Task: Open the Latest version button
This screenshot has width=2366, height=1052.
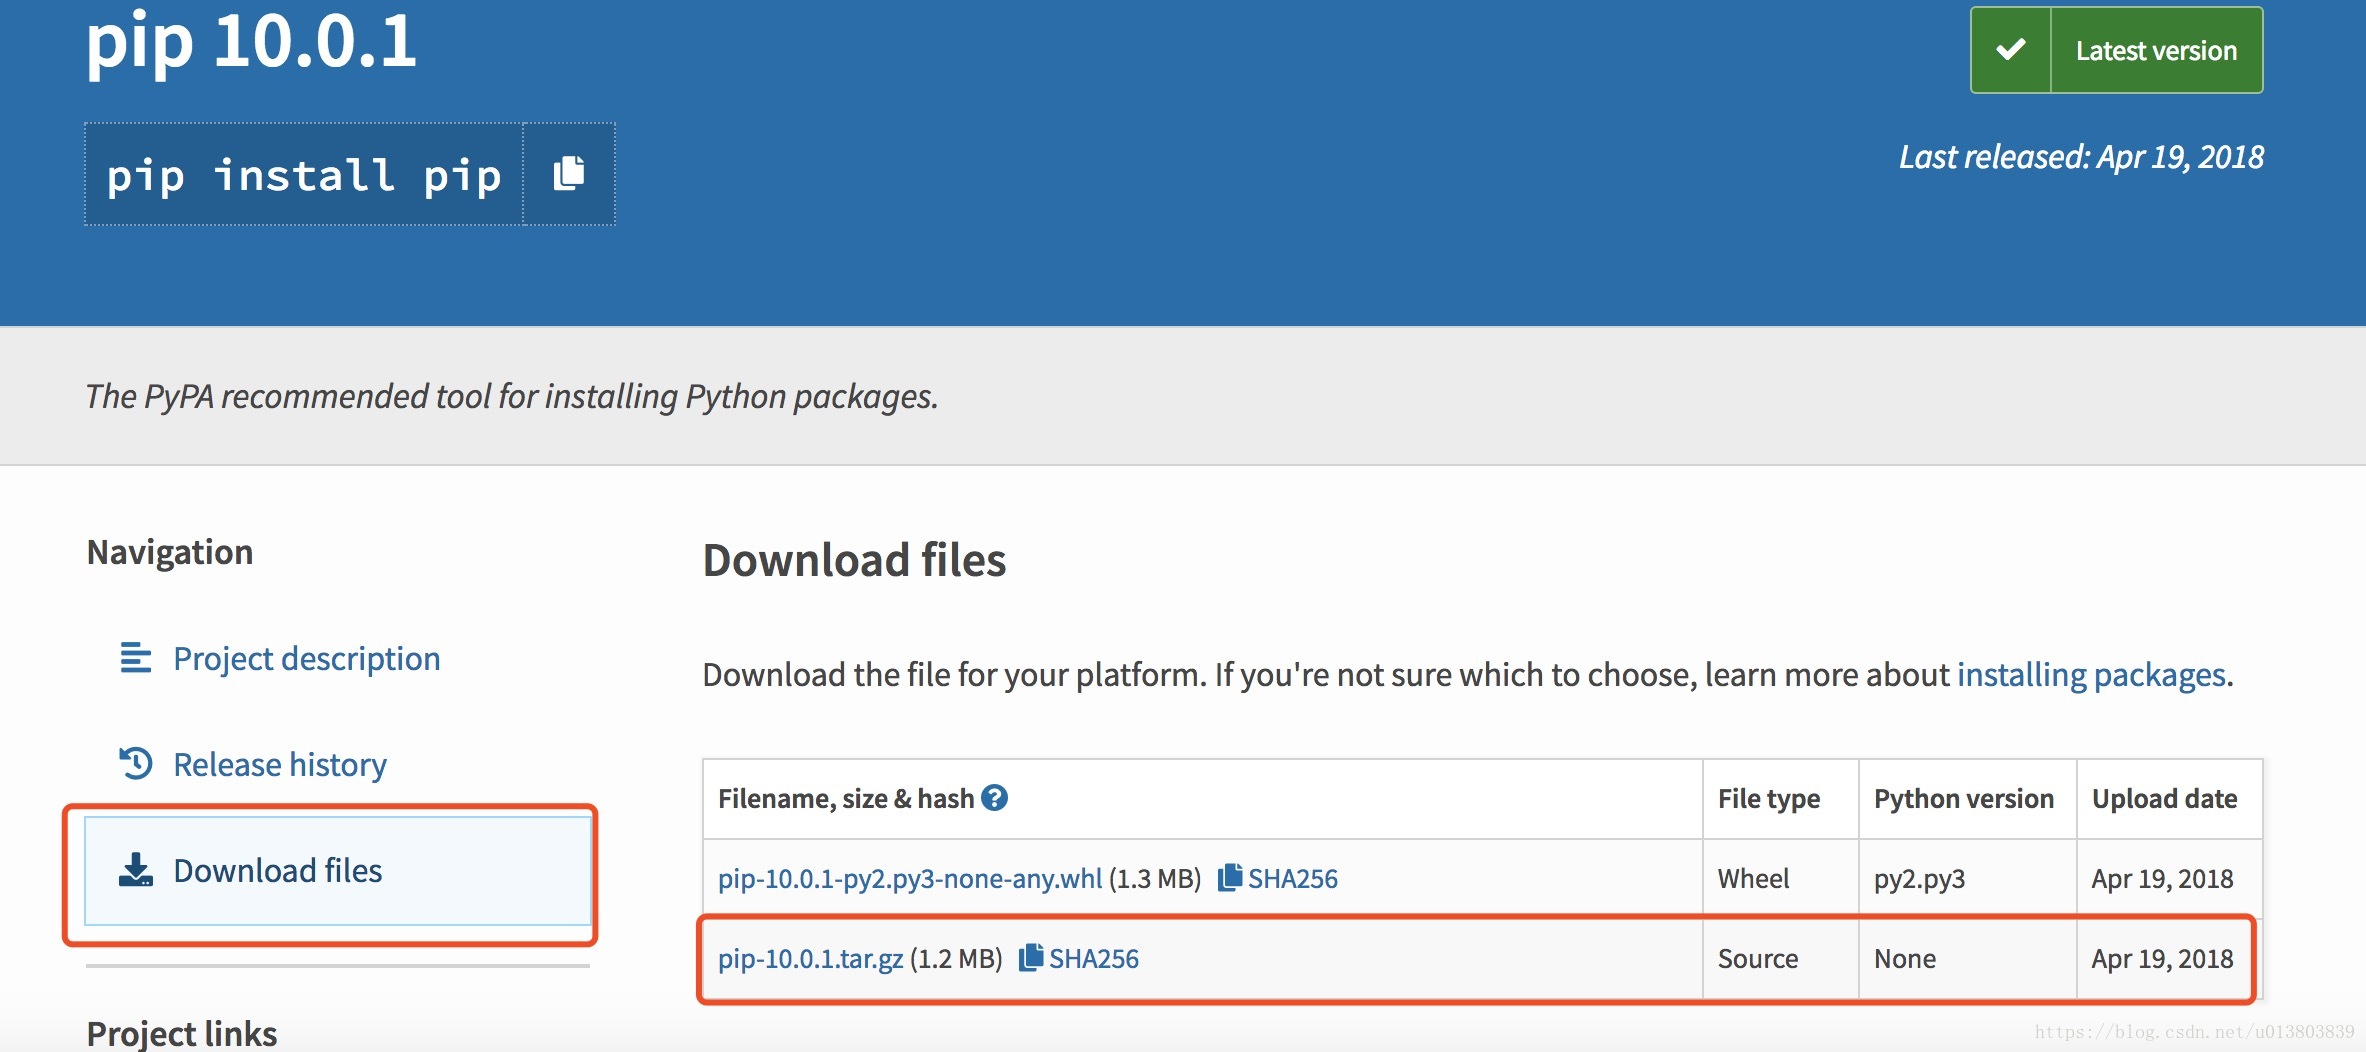Action: 2116,50
